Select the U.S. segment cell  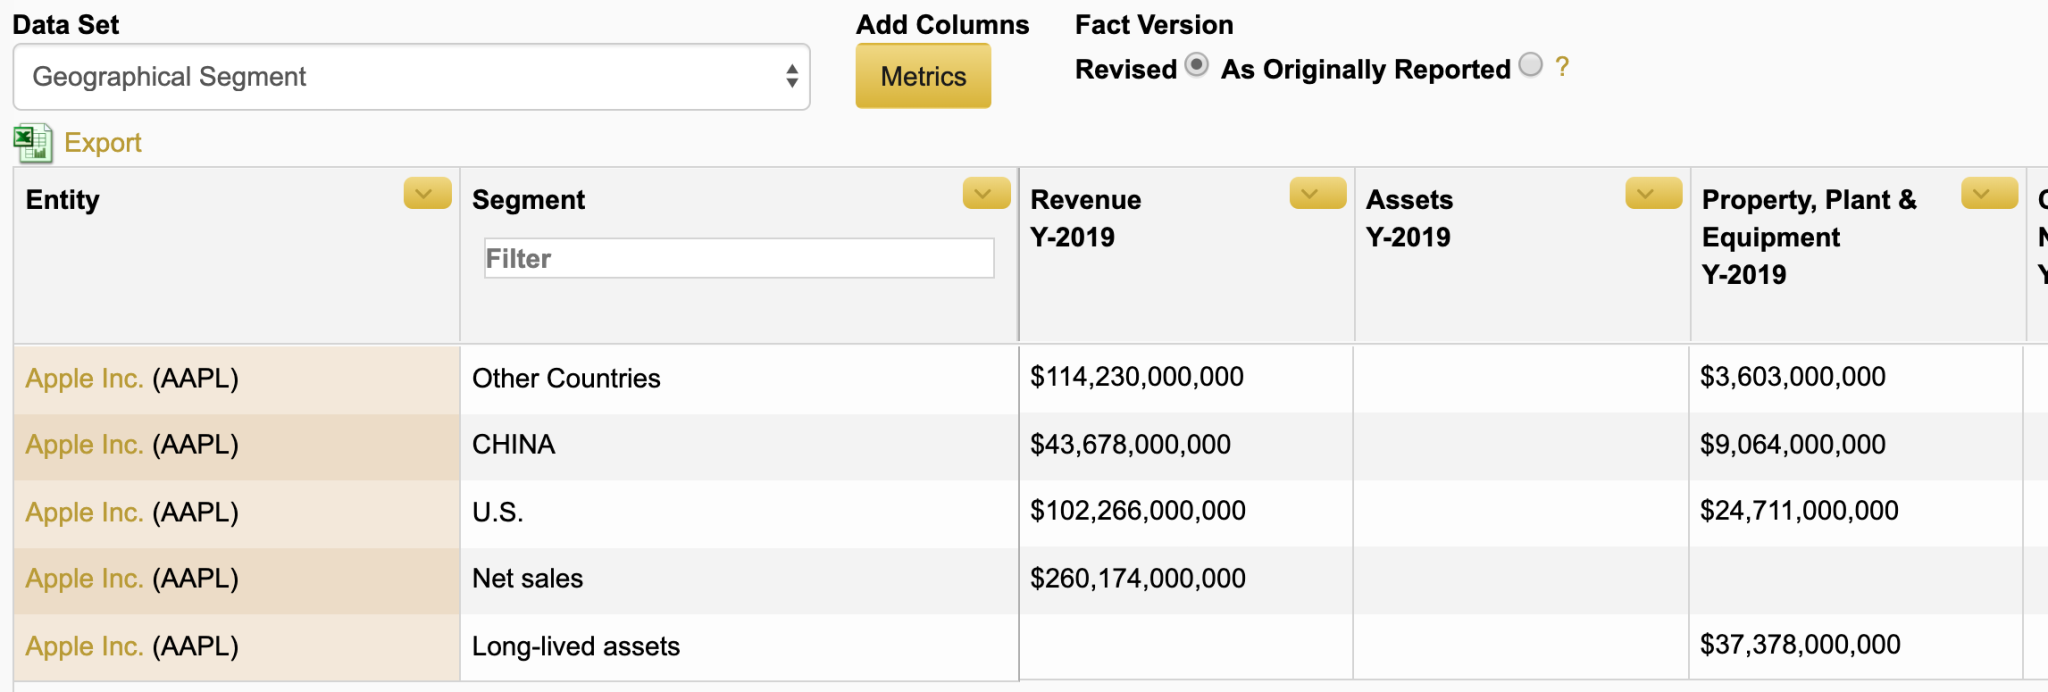click(x=498, y=512)
